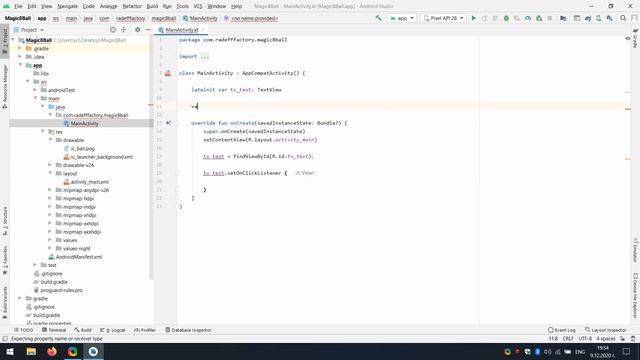The image size is (640, 360).
Task: Open Resource Manager side tab
Action: click(5, 87)
